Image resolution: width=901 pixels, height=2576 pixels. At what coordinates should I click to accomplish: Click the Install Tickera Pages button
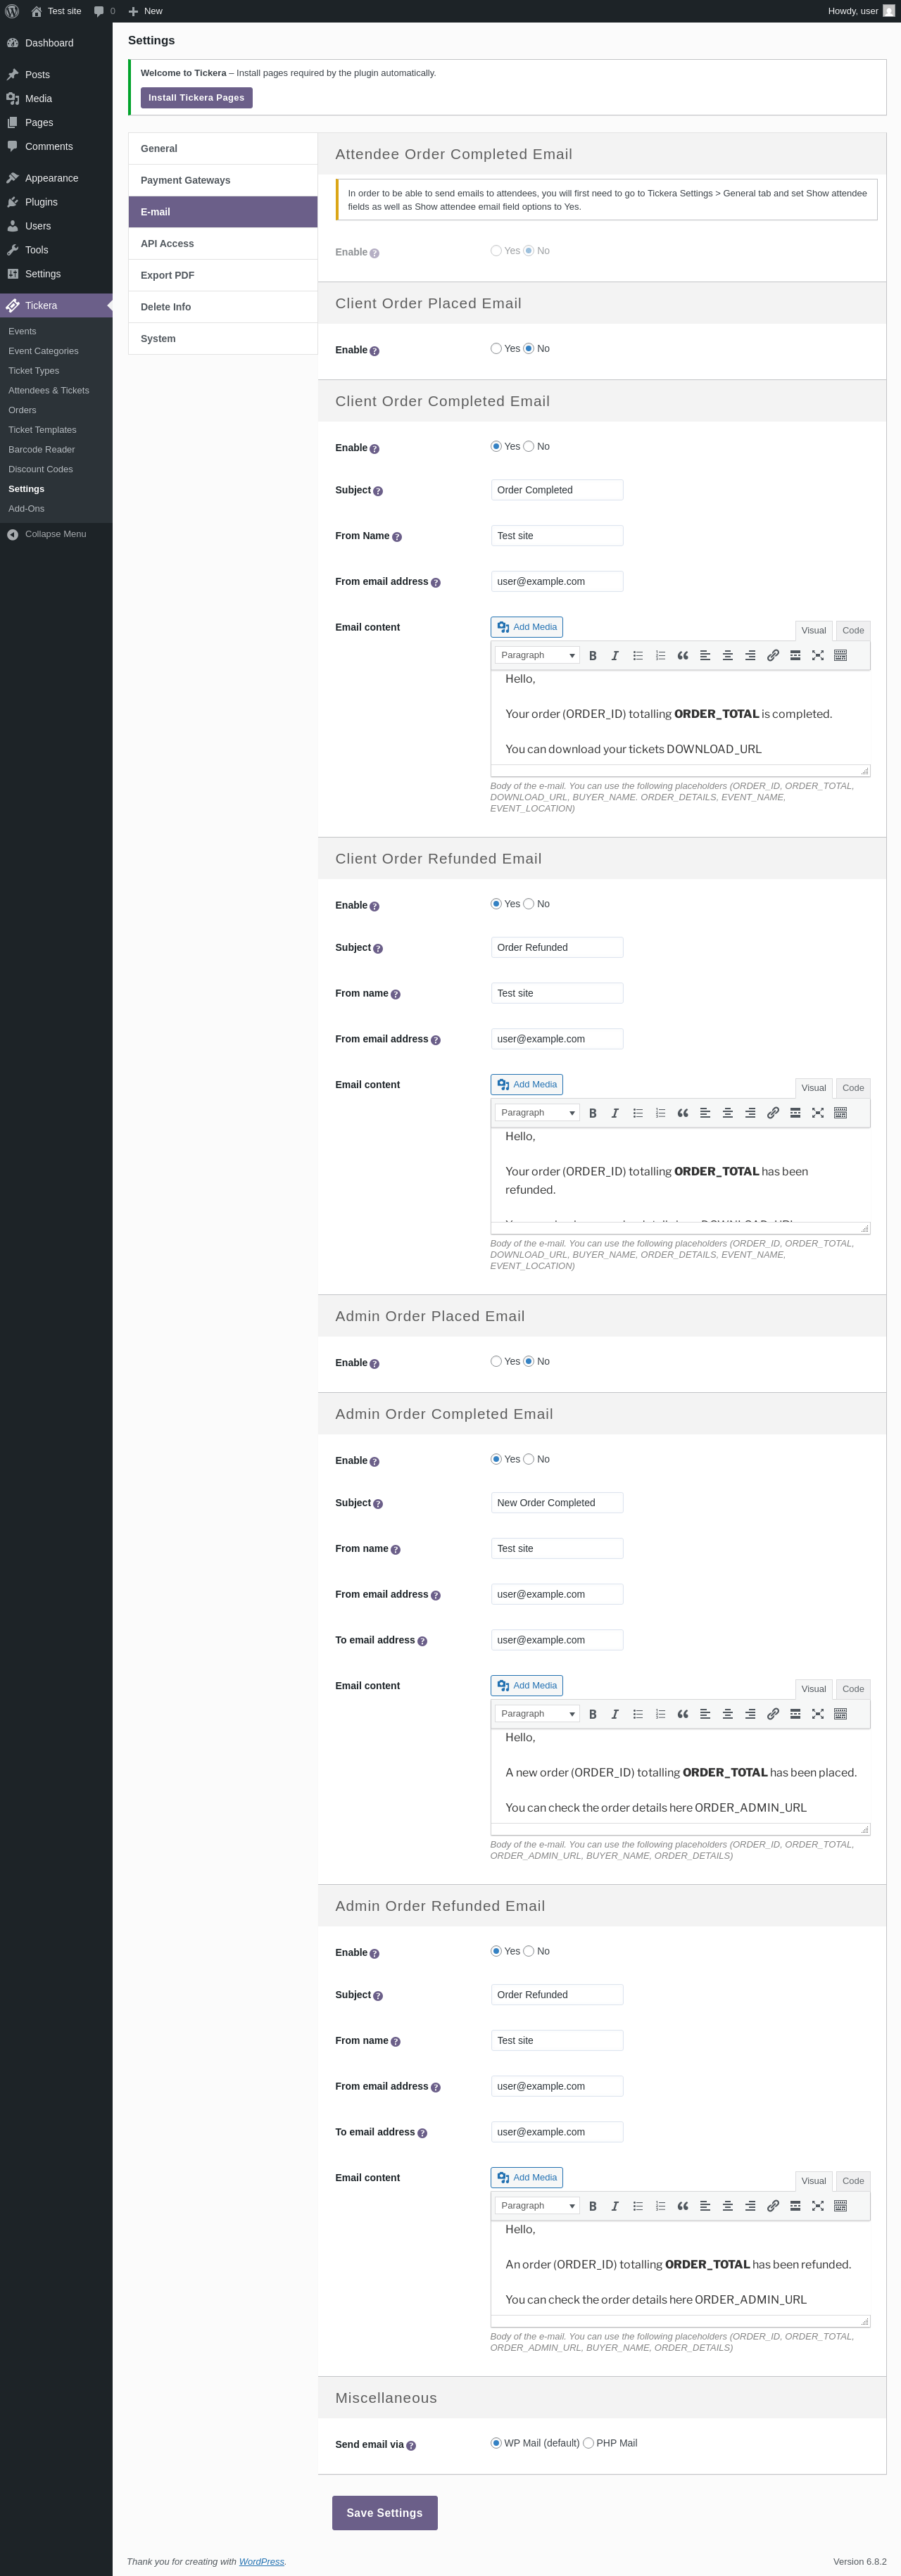pyautogui.click(x=196, y=98)
